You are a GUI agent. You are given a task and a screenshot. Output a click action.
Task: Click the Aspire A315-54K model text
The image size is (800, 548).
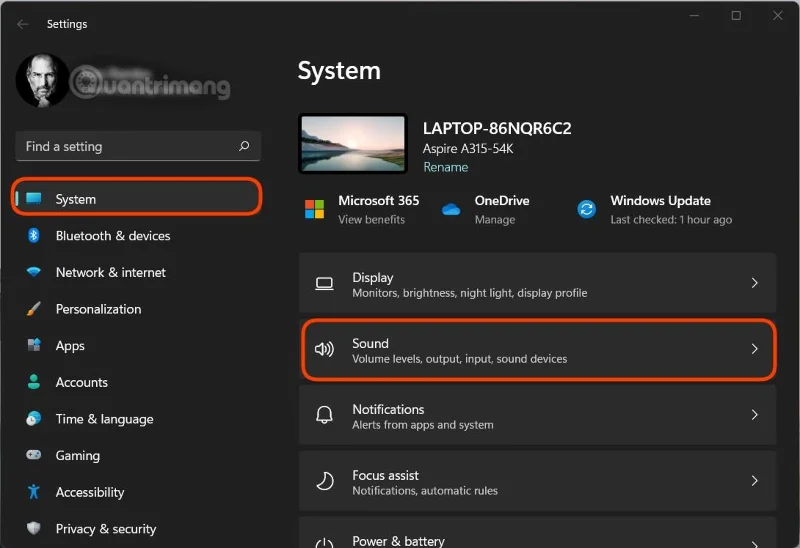pos(468,149)
